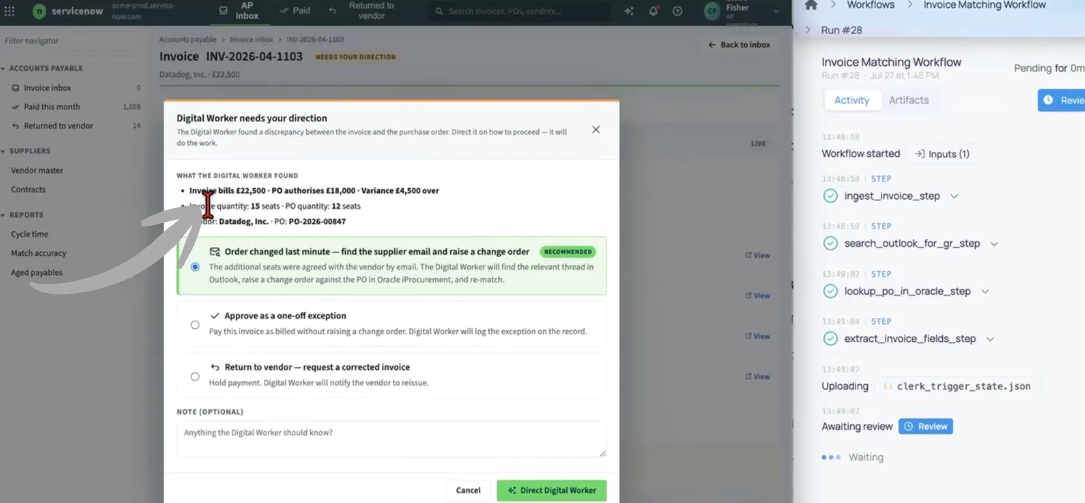Open Contracts in sidebar
This screenshot has height=503, width=1085.
click(28, 190)
